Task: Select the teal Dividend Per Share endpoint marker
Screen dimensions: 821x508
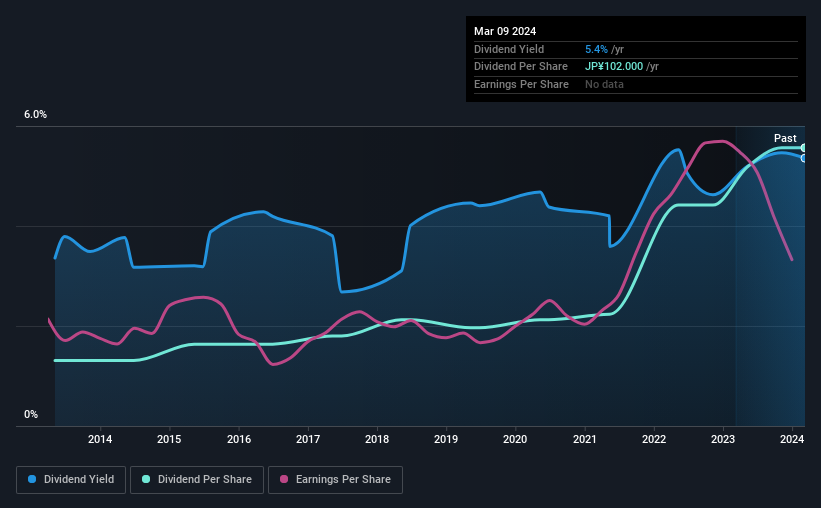Action: pos(804,148)
